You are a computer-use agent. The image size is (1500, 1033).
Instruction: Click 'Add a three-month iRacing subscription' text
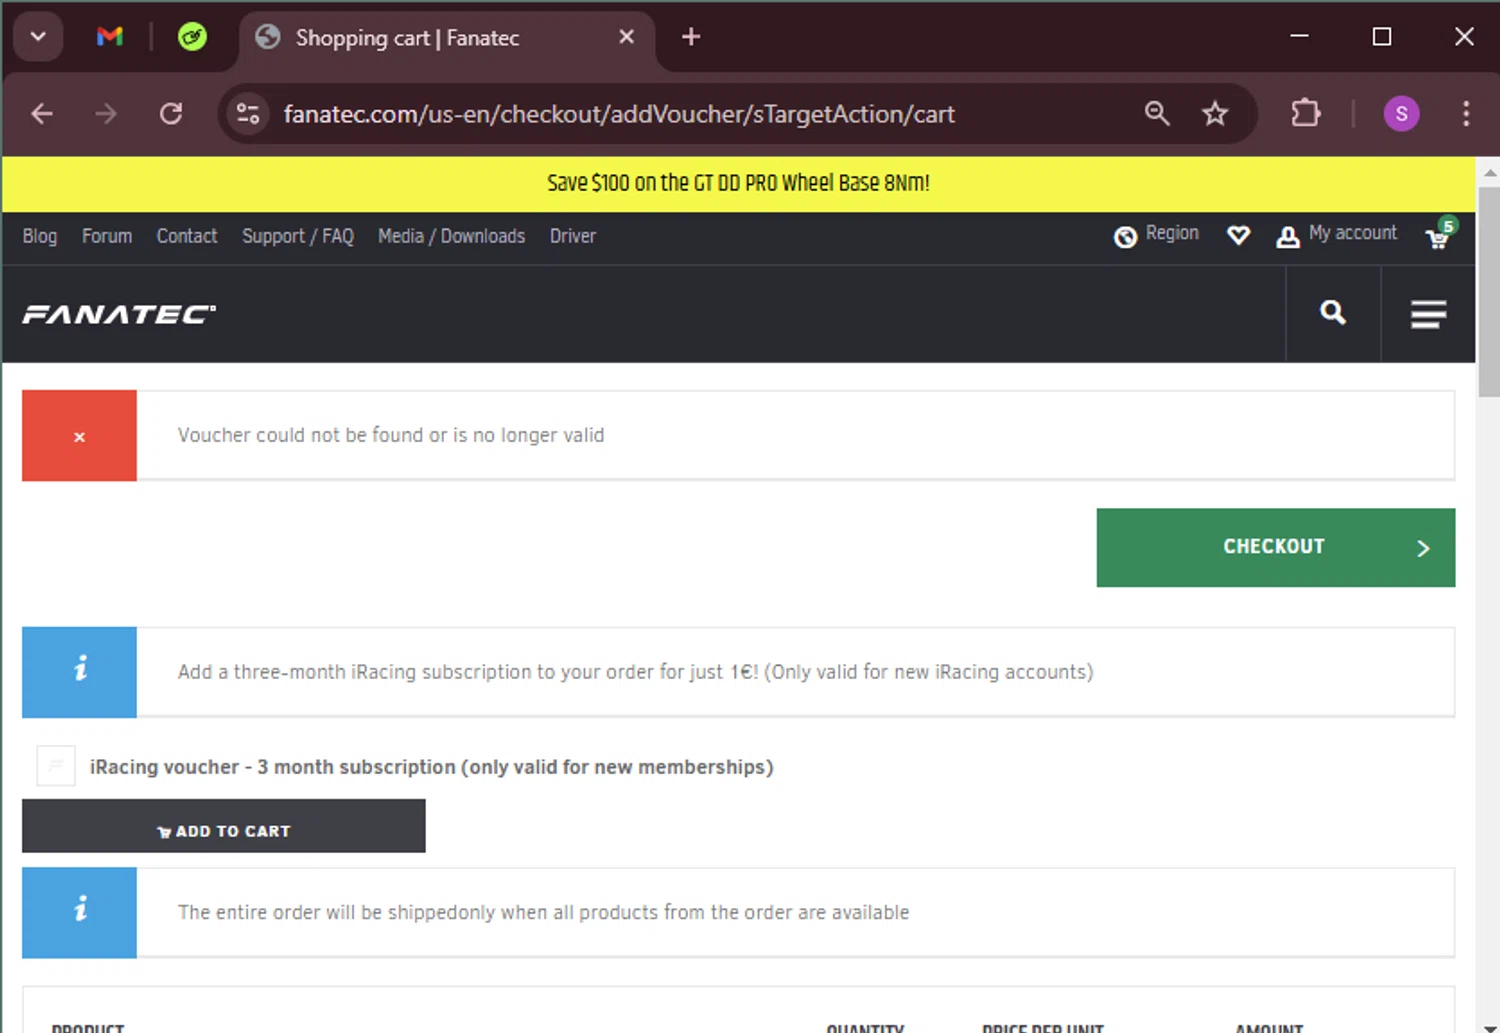[x=636, y=672]
